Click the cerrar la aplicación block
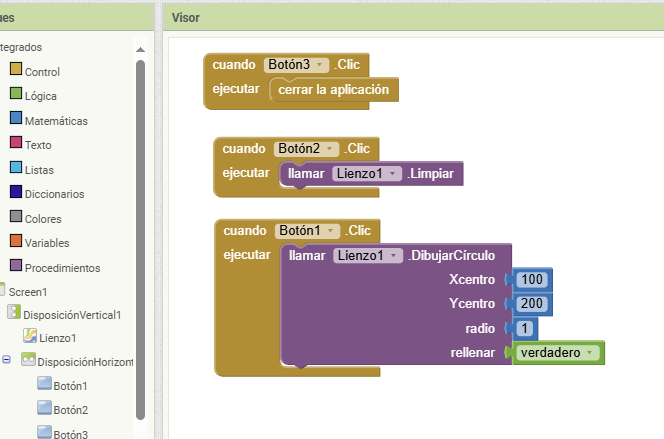The width and height of the screenshot is (664, 439). [x=334, y=90]
